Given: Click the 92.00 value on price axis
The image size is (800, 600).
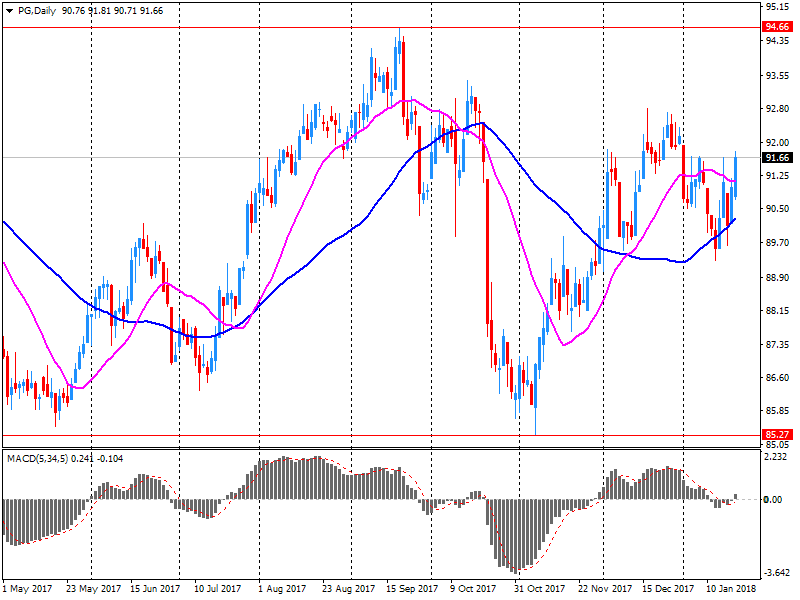Looking at the screenshot, I should [776, 142].
